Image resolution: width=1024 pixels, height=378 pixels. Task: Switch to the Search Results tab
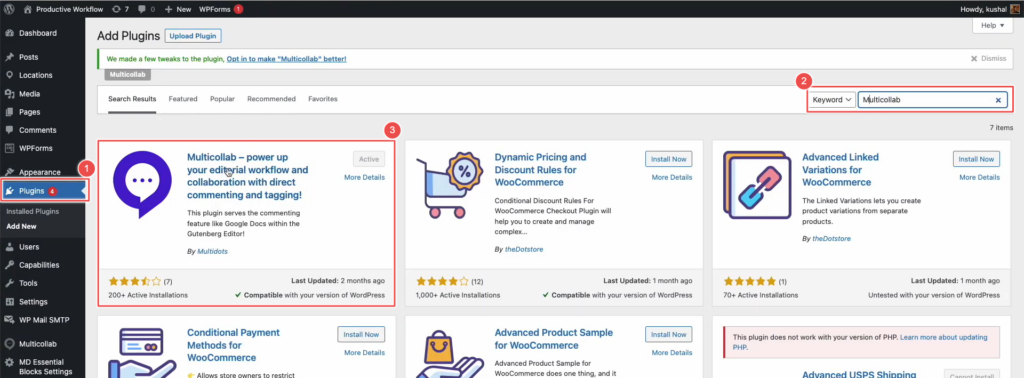point(132,99)
